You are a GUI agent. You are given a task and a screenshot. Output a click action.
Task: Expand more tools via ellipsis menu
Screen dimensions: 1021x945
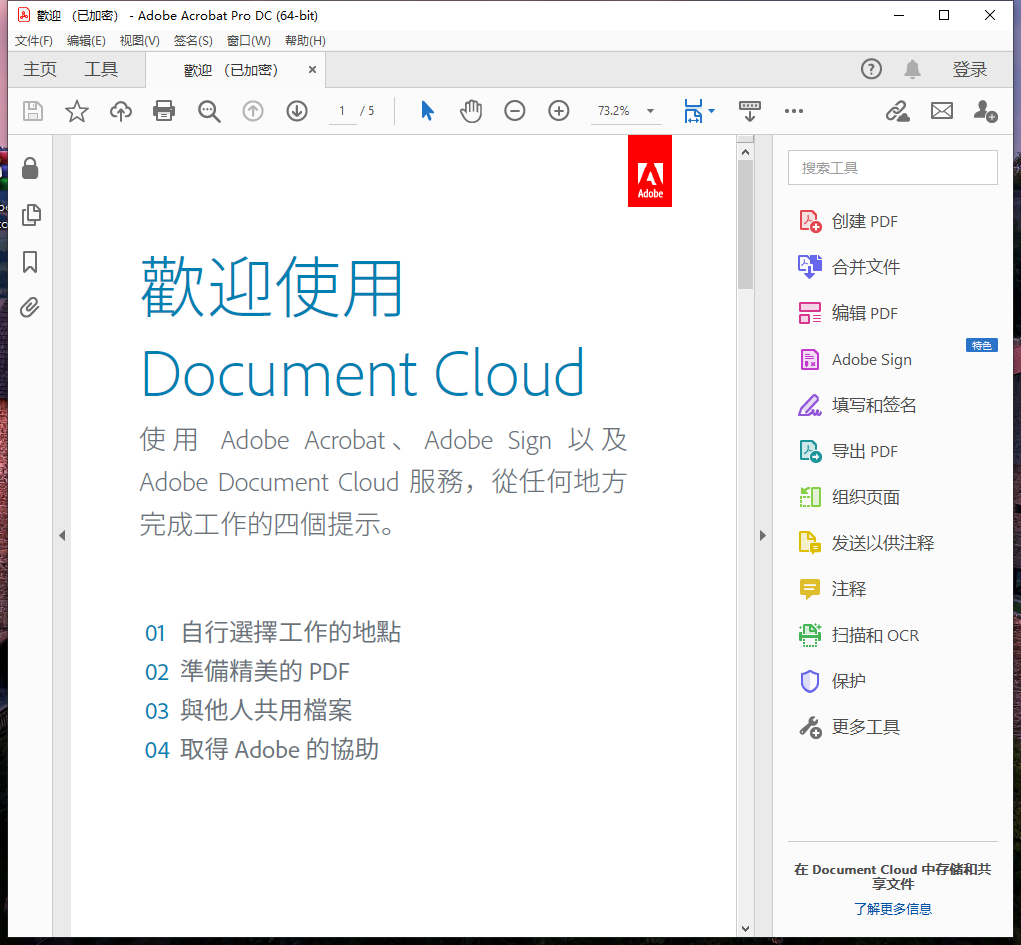tap(794, 111)
